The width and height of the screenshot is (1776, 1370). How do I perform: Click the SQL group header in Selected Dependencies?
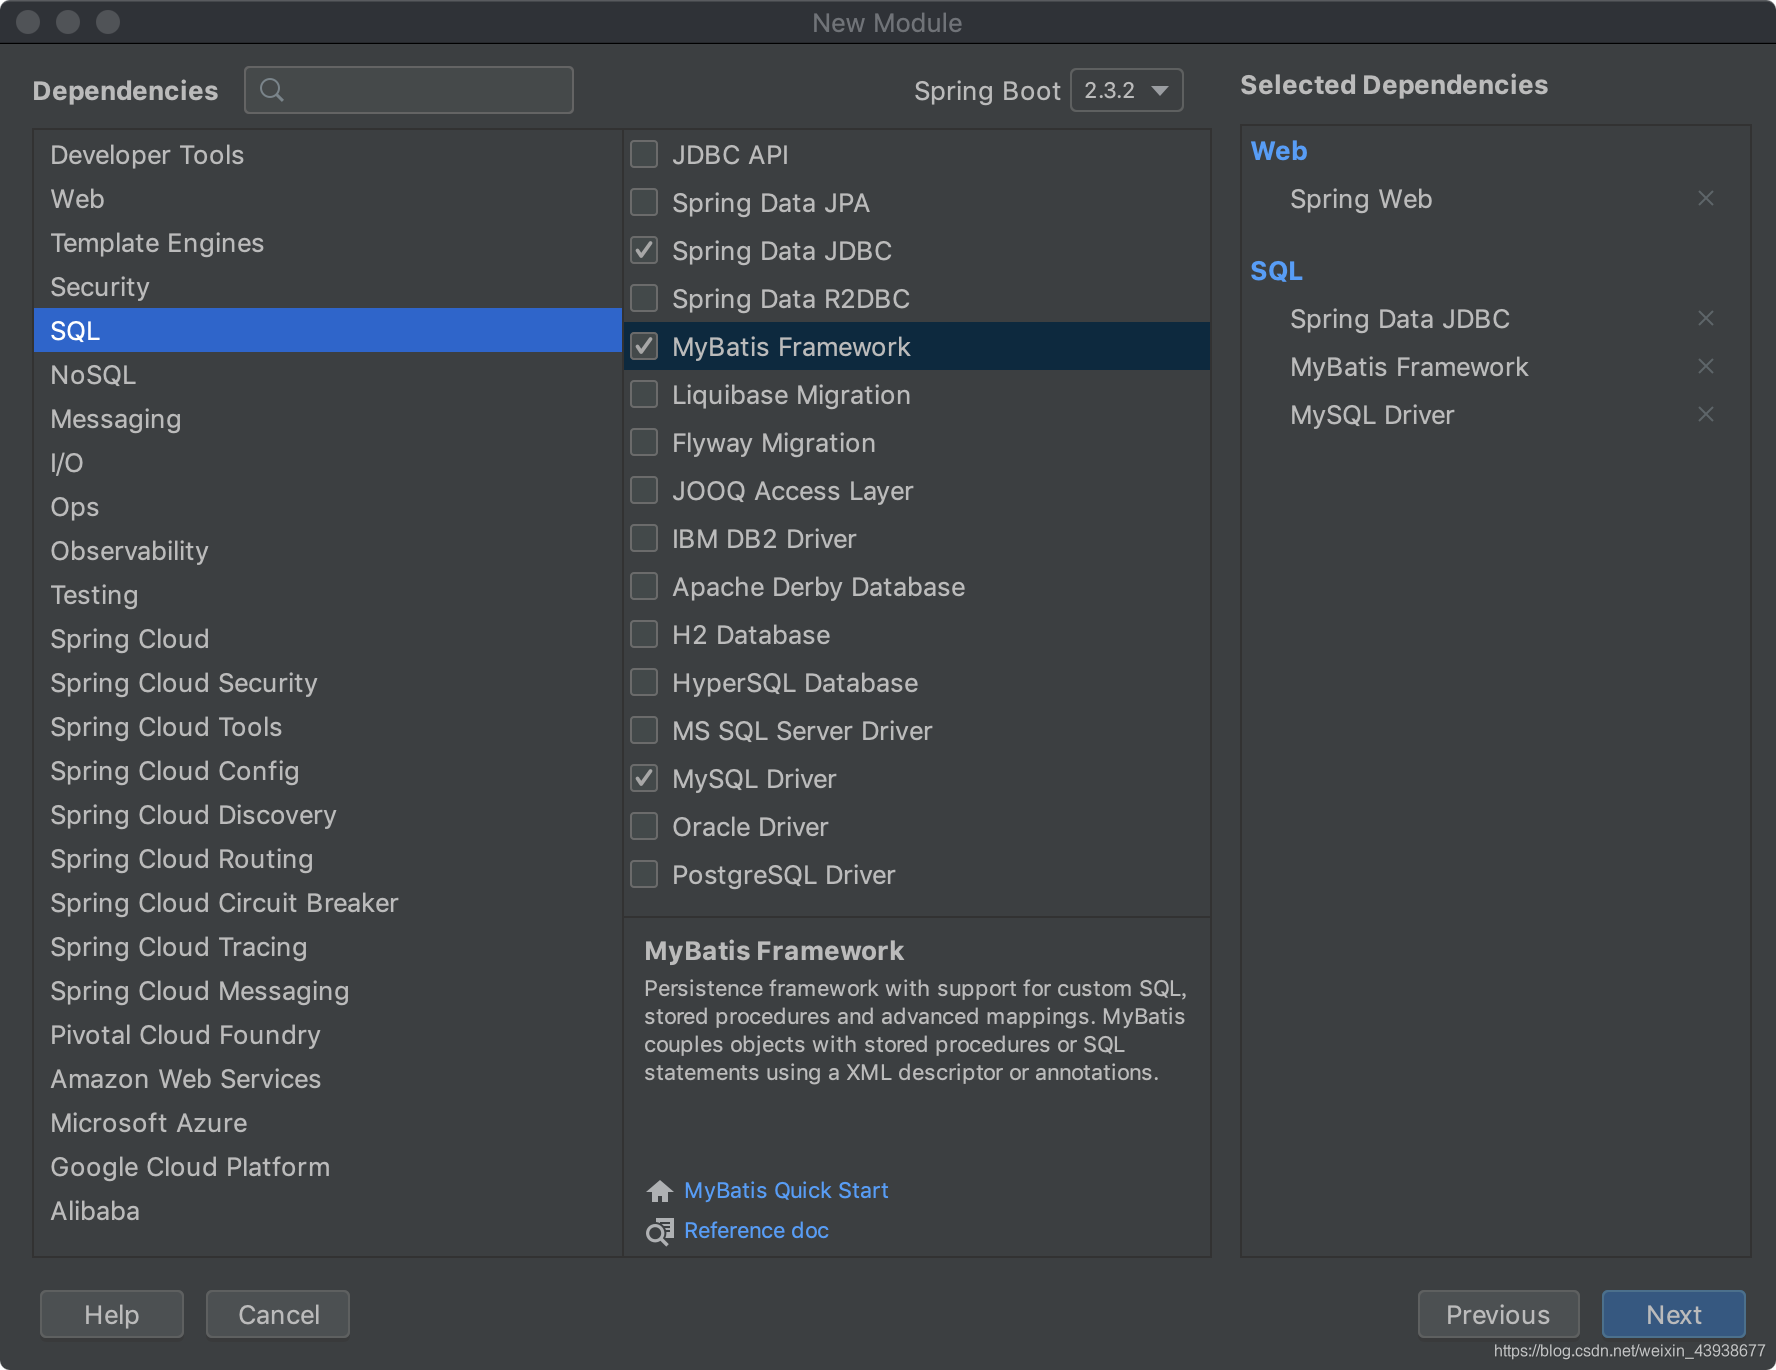point(1277,271)
